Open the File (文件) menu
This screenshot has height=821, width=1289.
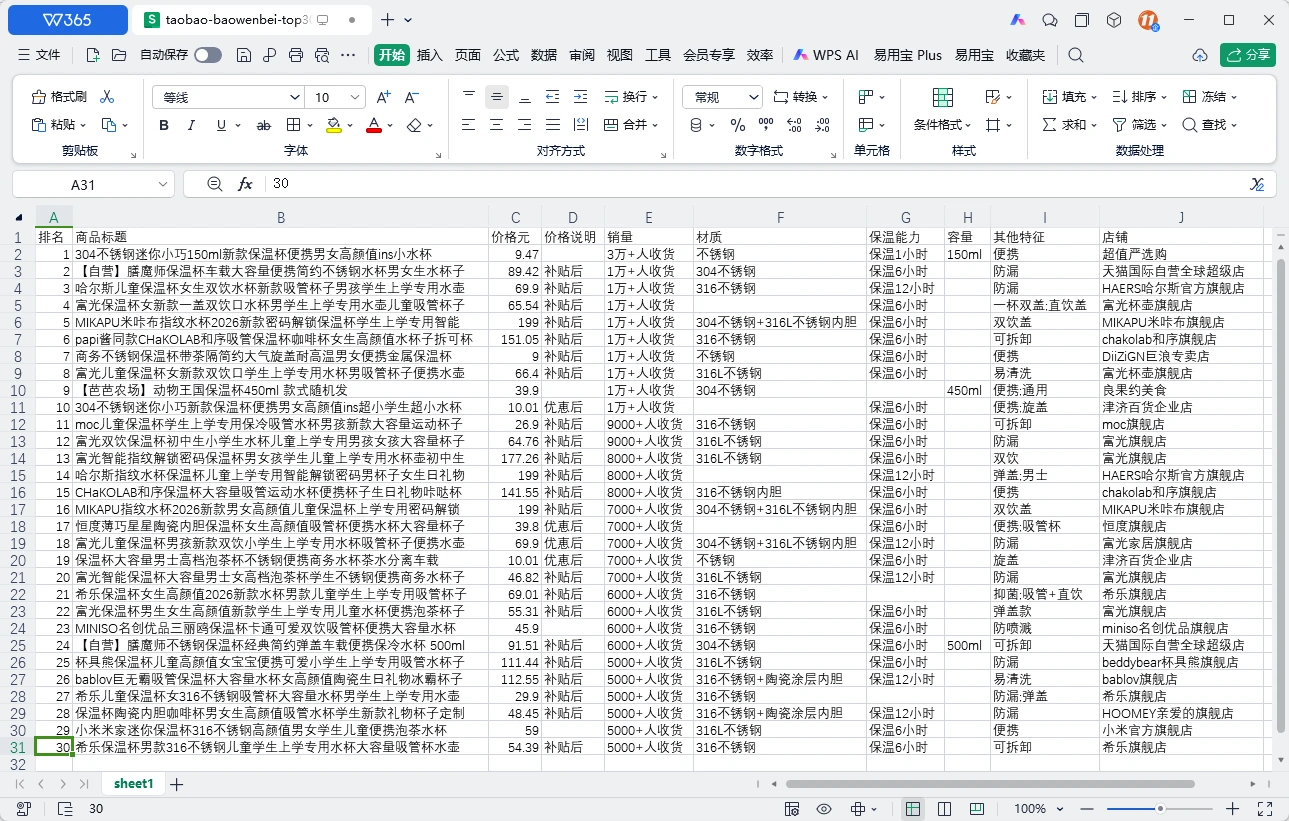point(40,55)
